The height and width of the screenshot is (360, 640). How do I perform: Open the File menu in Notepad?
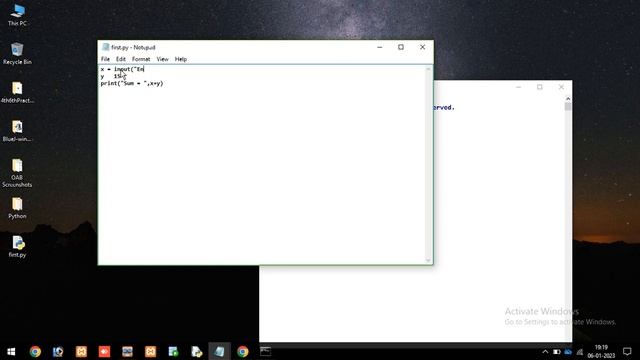click(x=105, y=59)
